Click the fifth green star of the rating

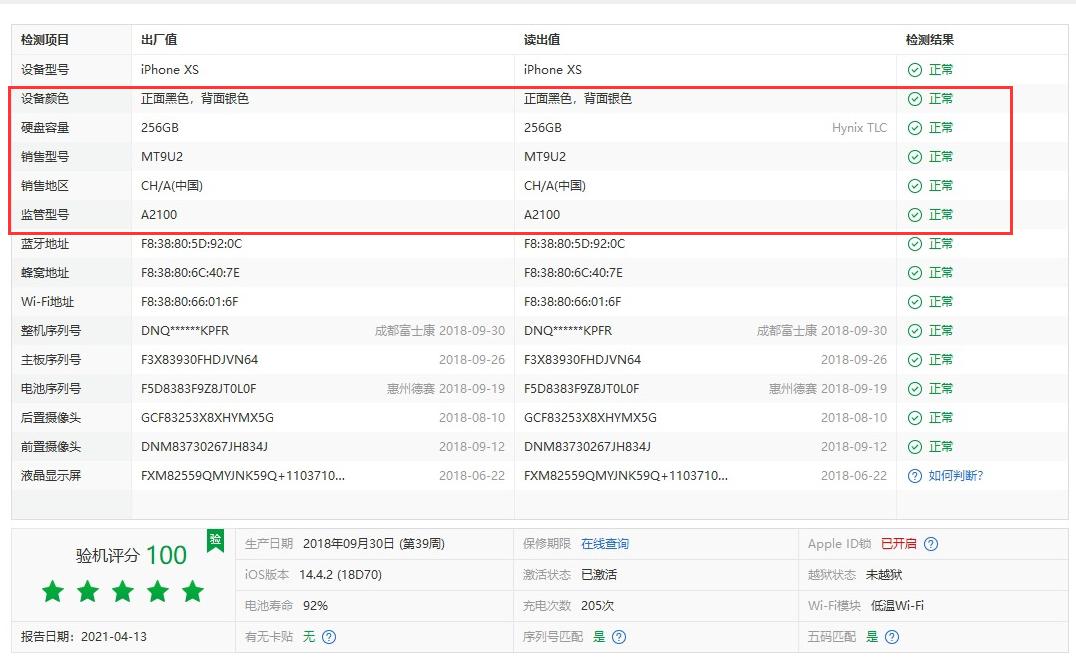[x=191, y=591]
